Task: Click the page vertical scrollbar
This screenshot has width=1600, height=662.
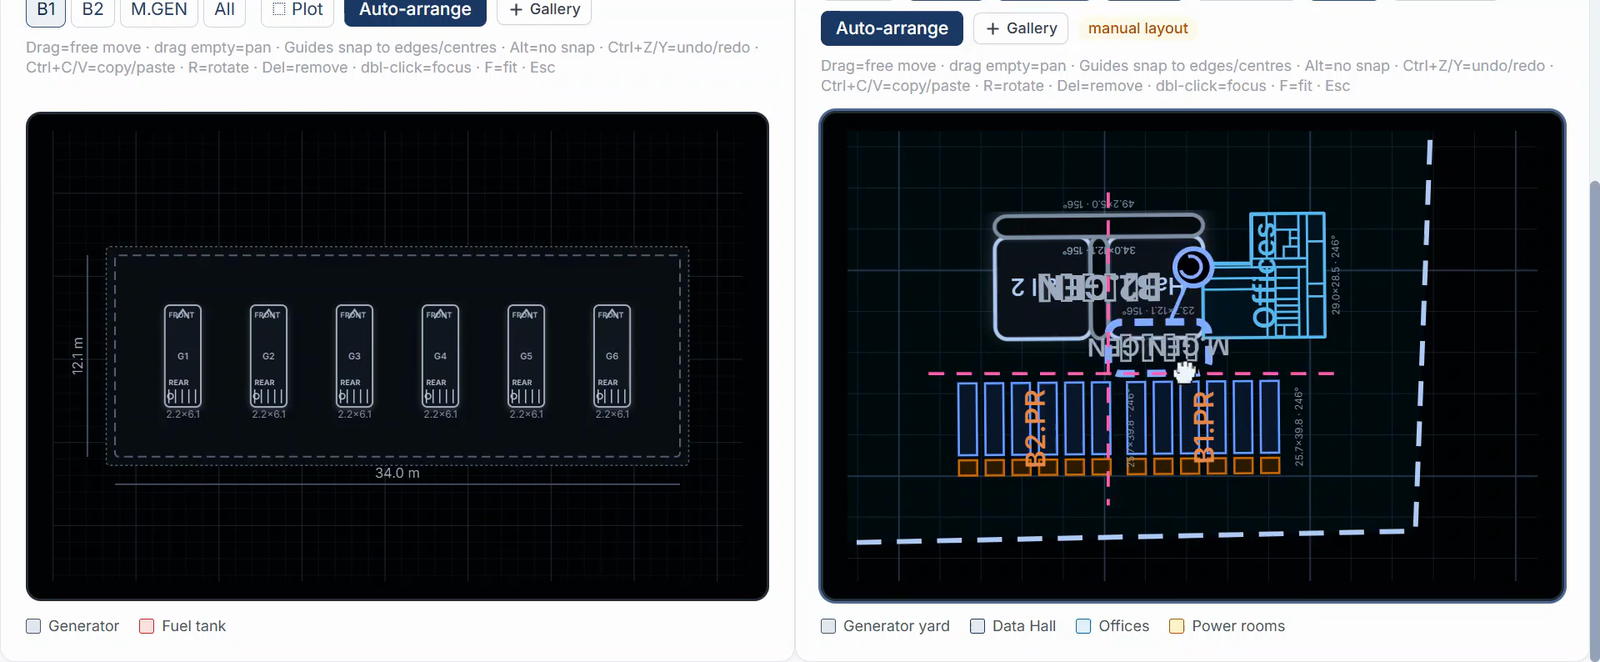Action: coord(1594,420)
